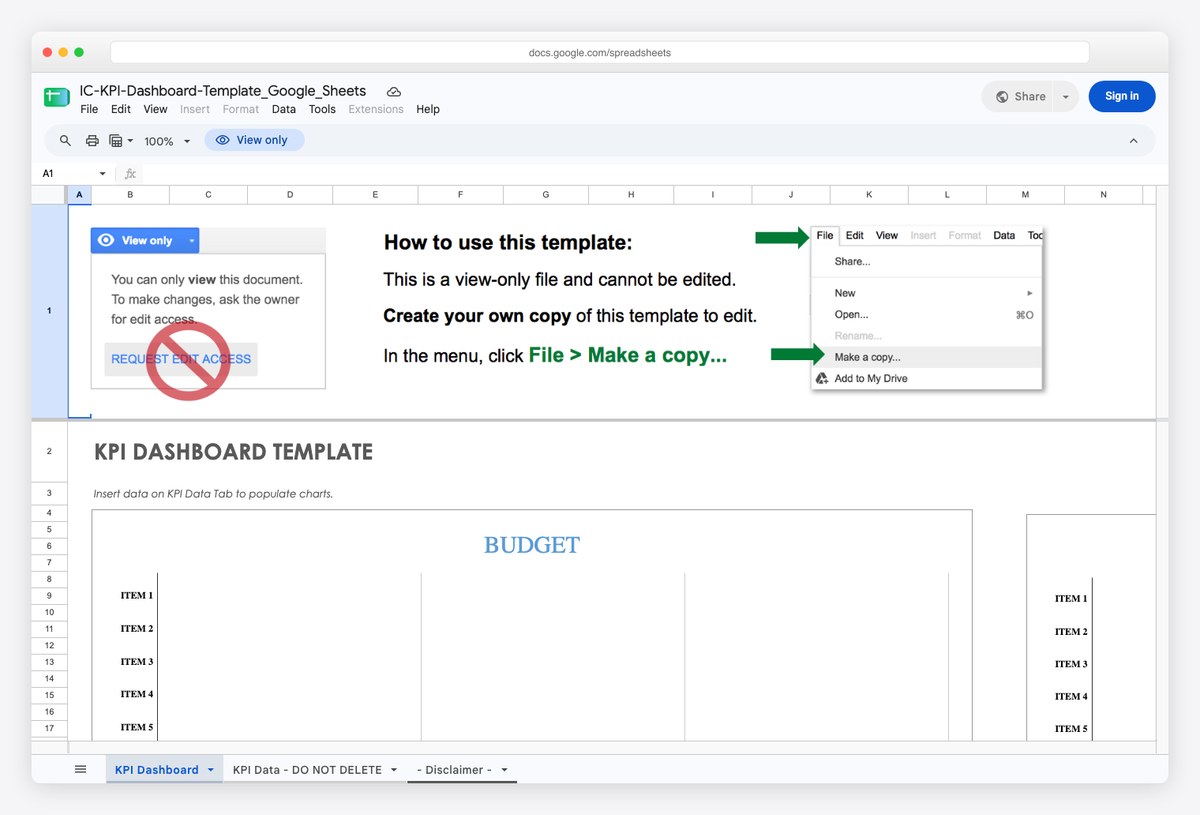Viewport: 1200px width, 815px height.
Task: Expand the Share options dropdown arrow
Action: click(x=1066, y=97)
